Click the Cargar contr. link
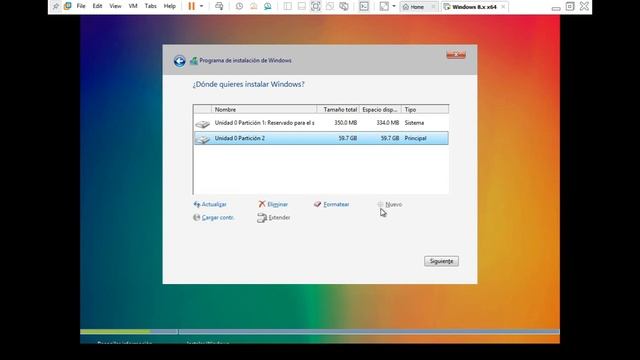 tap(213, 218)
